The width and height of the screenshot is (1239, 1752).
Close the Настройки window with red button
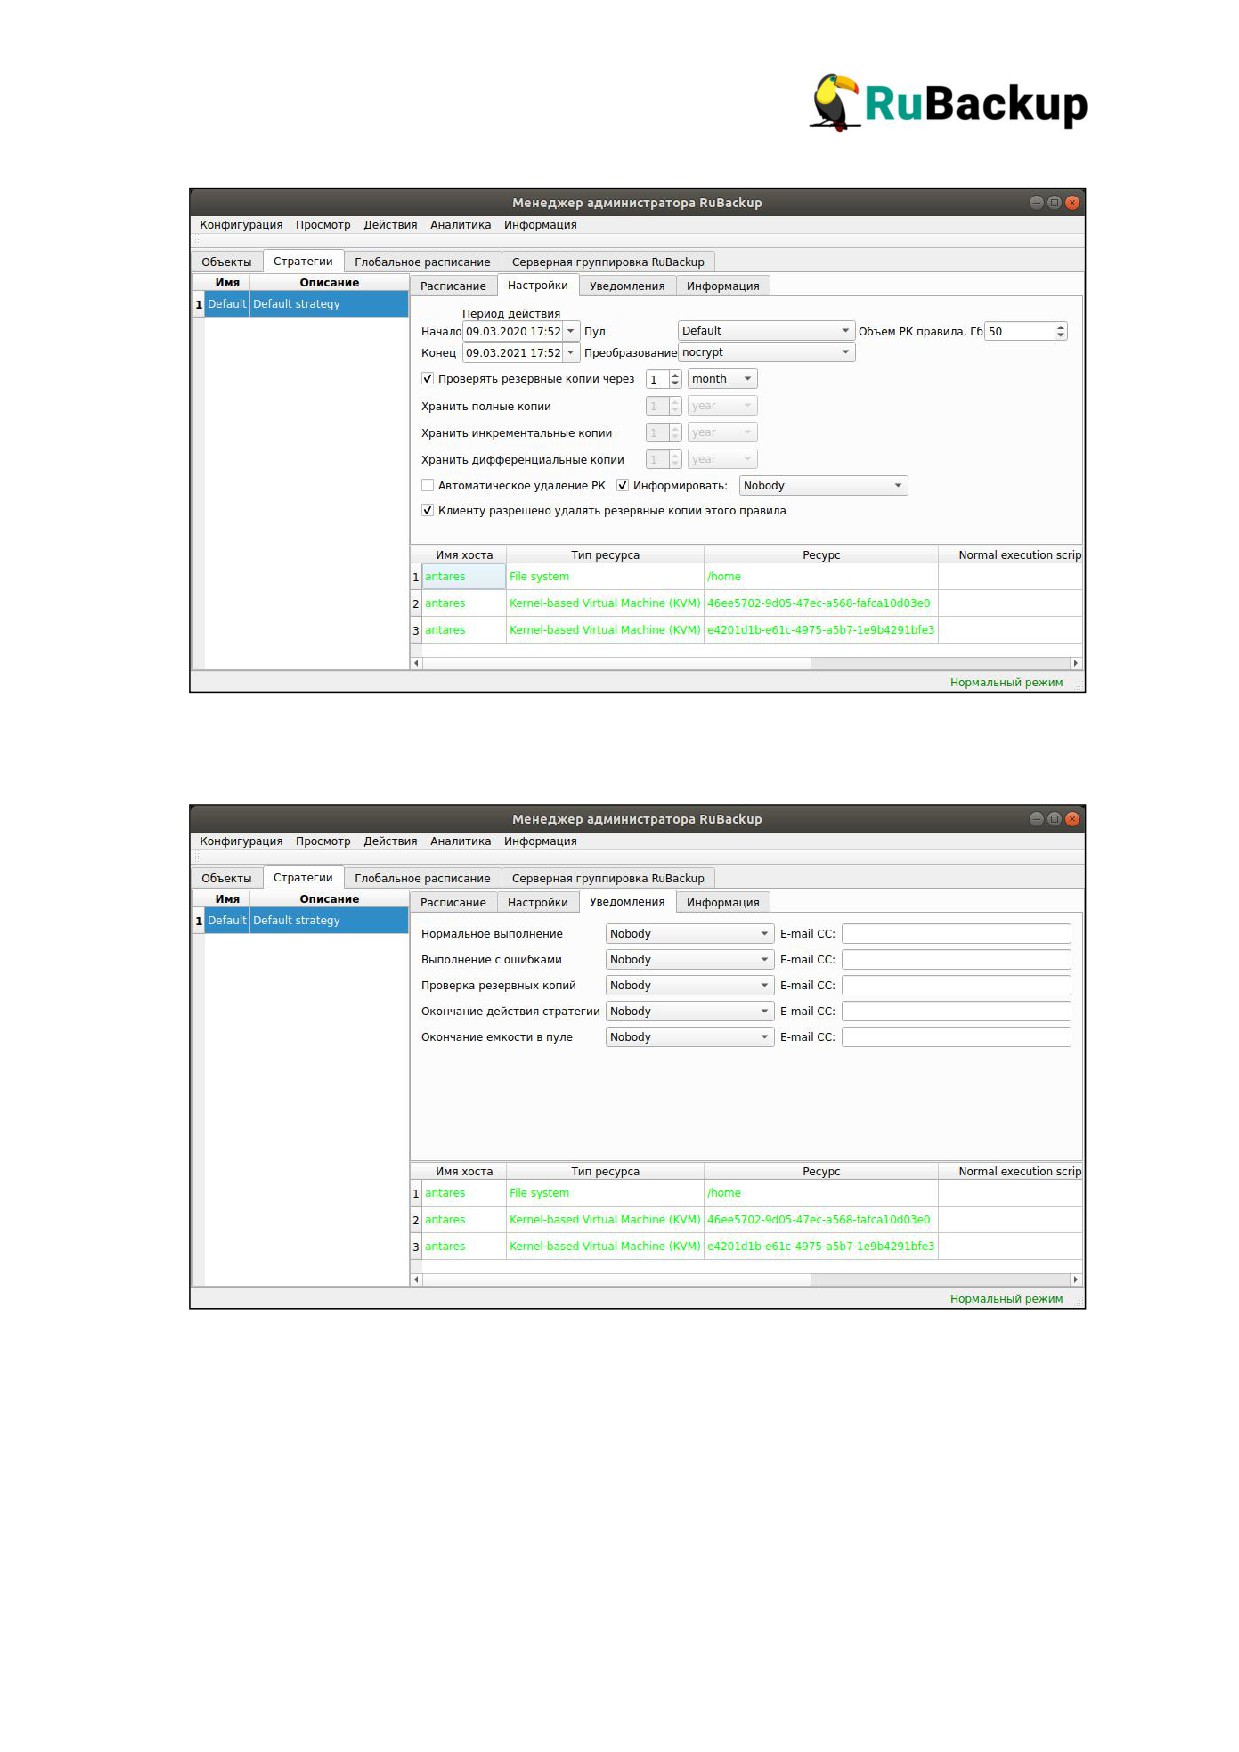[x=1072, y=203]
